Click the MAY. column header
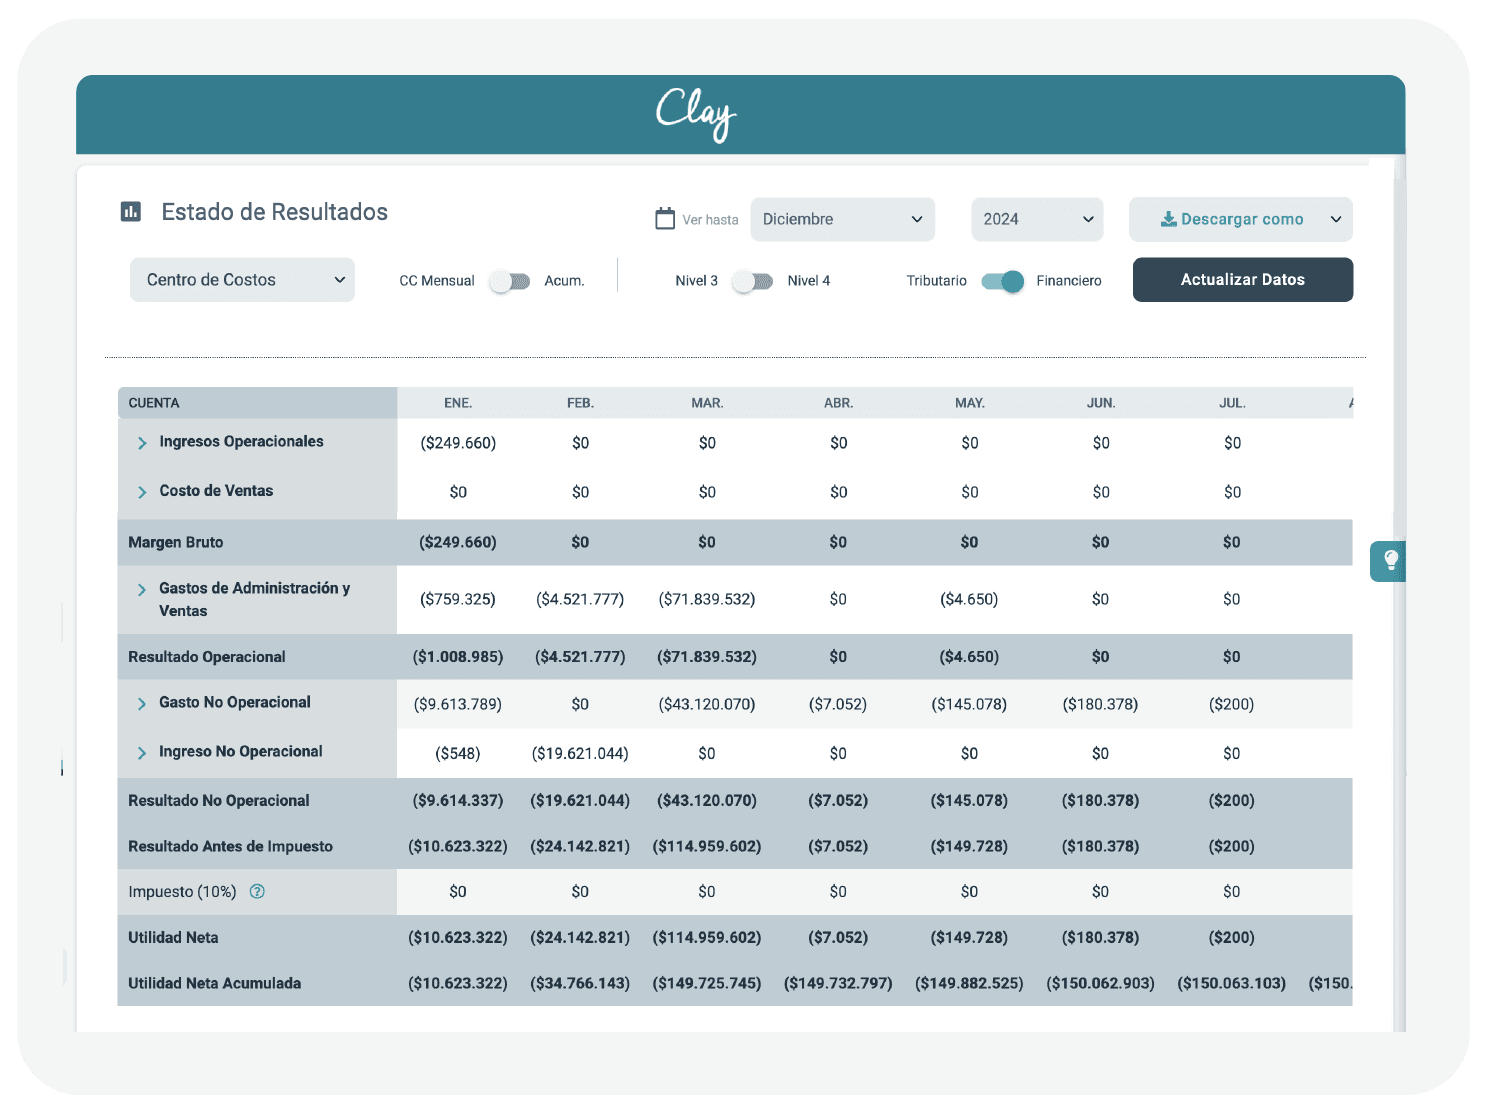1495x1111 pixels. click(x=969, y=403)
